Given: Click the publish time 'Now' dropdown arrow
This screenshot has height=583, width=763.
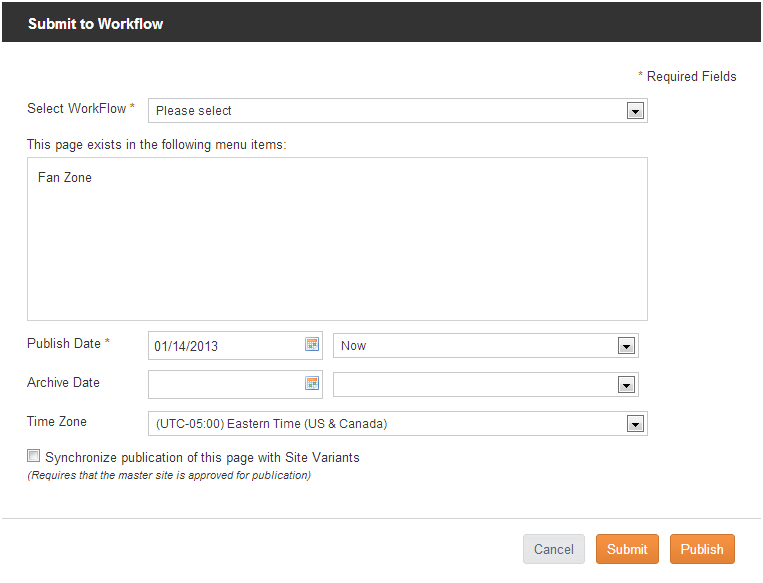Looking at the screenshot, I should click(626, 346).
